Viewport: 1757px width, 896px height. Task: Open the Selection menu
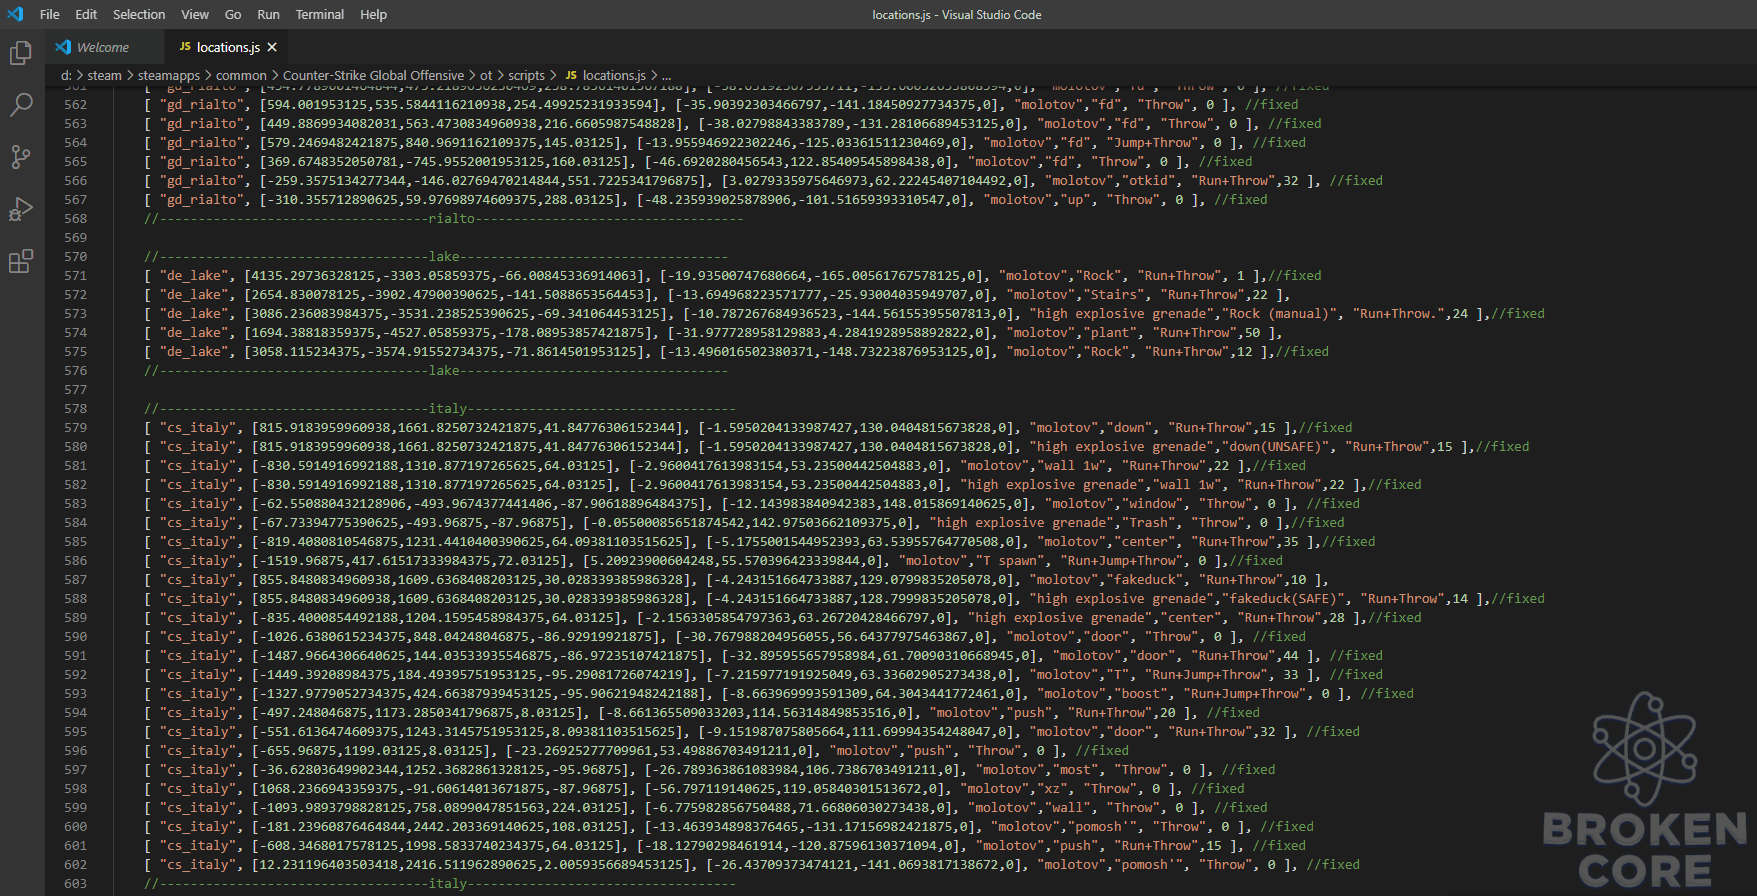[139, 14]
